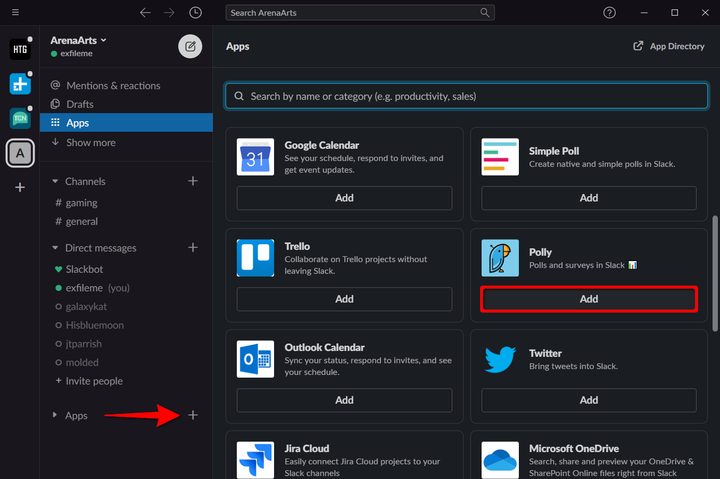This screenshot has width=720, height=479.
Task: Focus the Search ArenaArts field
Action: point(360,12)
